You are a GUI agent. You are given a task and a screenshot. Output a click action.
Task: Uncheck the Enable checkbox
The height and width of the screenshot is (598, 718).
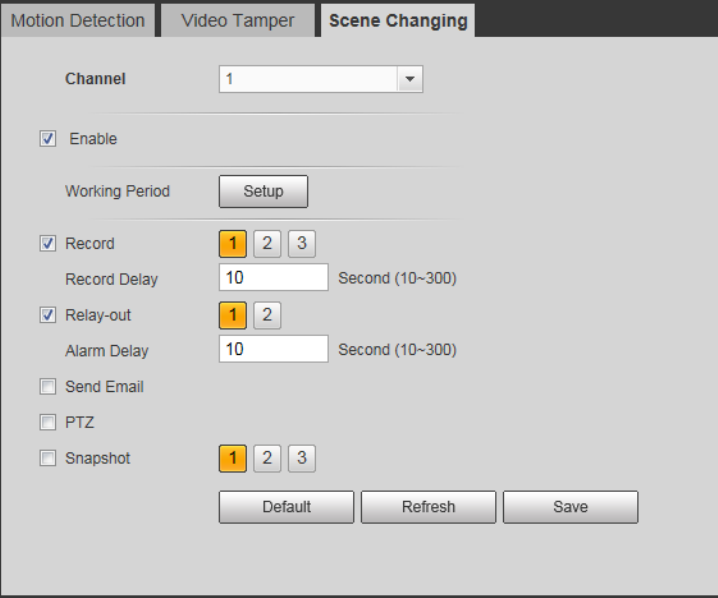[x=48, y=139]
